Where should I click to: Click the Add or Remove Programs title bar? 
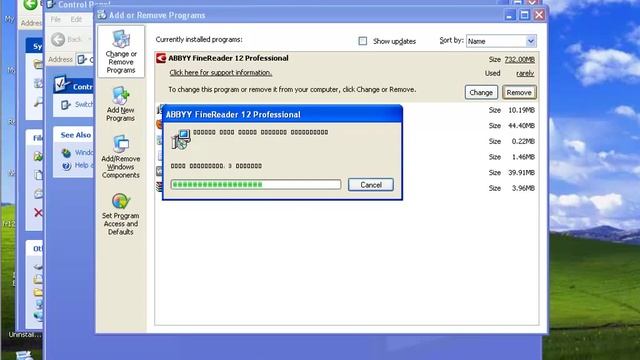[302, 15]
